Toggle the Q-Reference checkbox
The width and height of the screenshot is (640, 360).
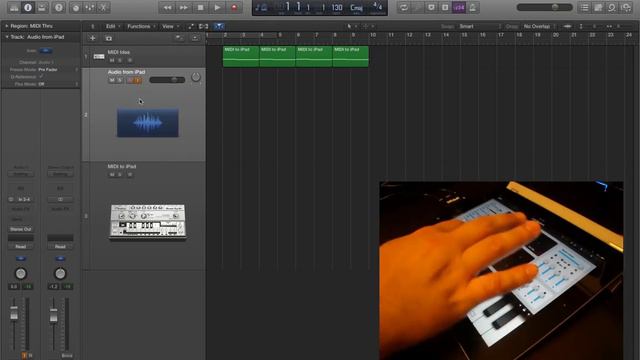pos(41,76)
